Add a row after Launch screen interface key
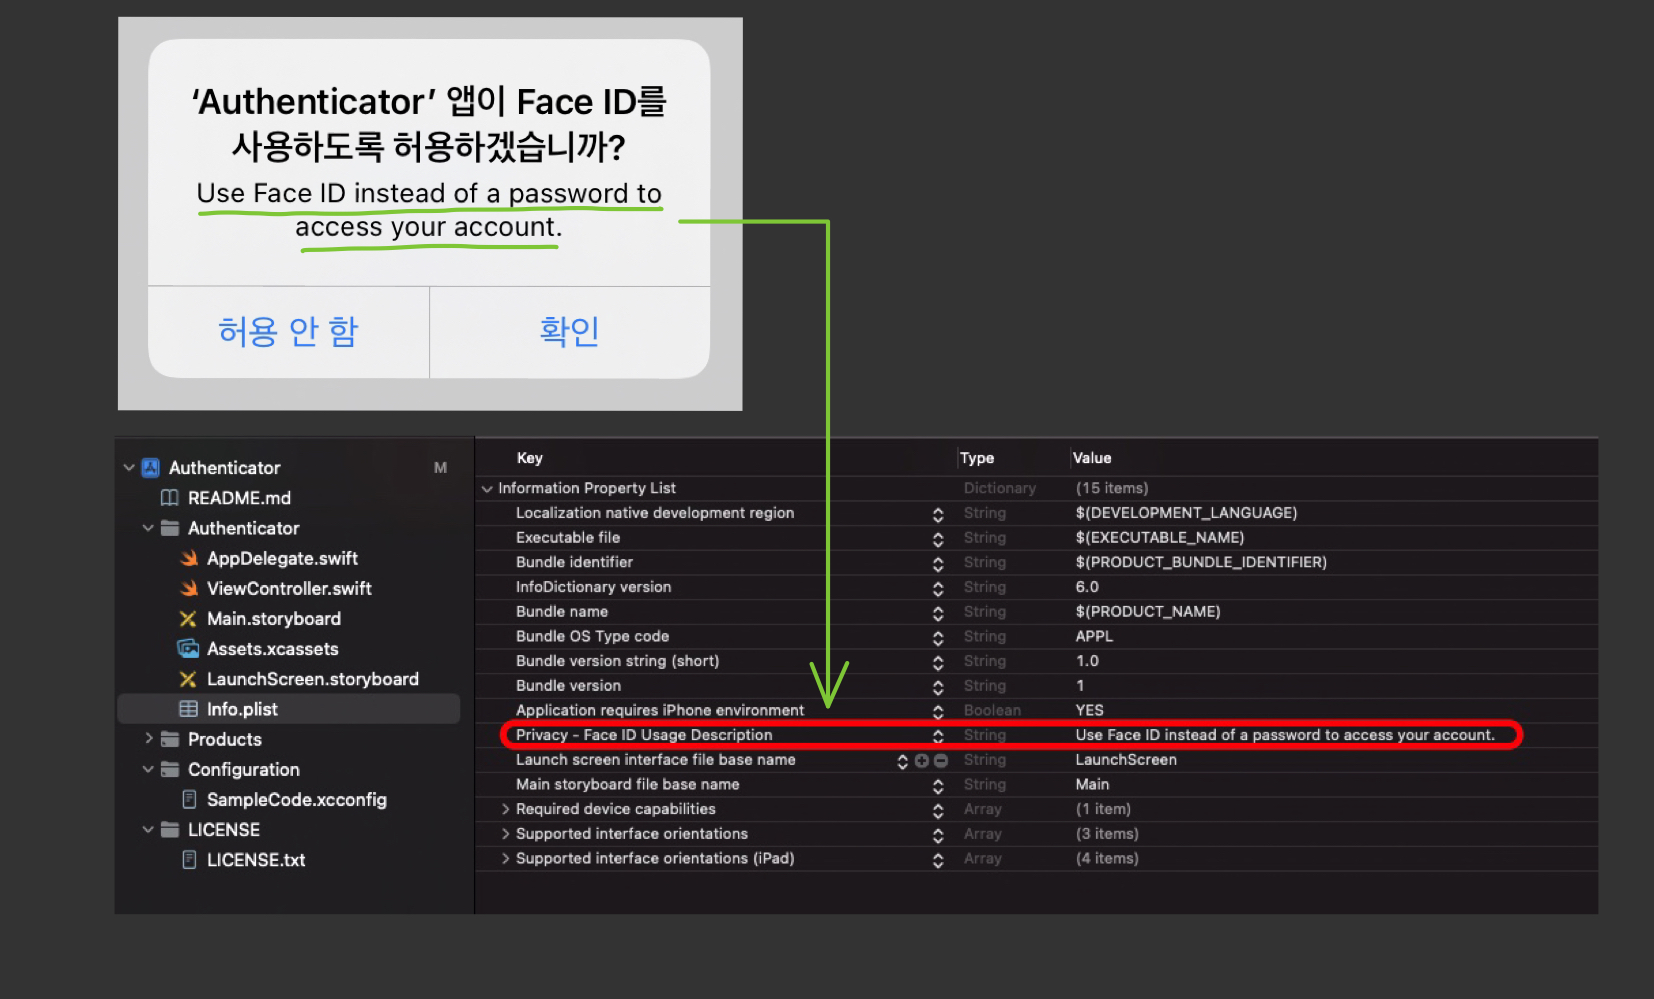Image resolution: width=1654 pixels, height=999 pixels. [922, 760]
